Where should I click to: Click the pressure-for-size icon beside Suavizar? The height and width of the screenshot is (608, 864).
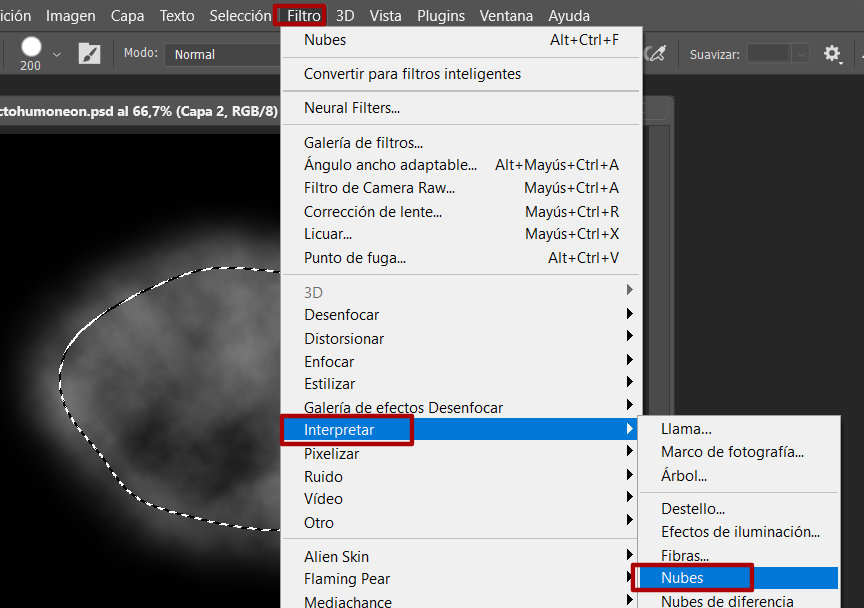point(656,54)
